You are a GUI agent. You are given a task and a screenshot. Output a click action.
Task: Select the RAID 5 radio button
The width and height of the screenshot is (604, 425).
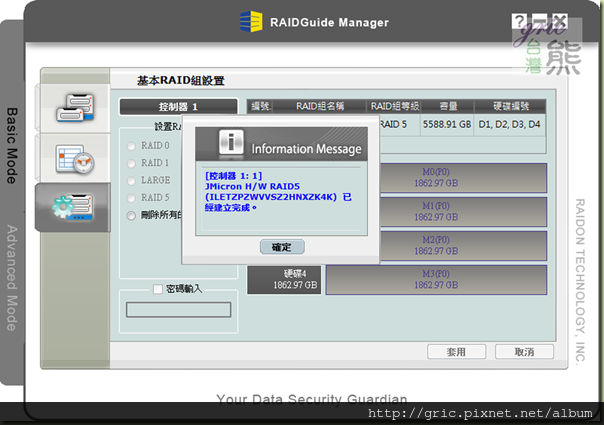coord(131,198)
